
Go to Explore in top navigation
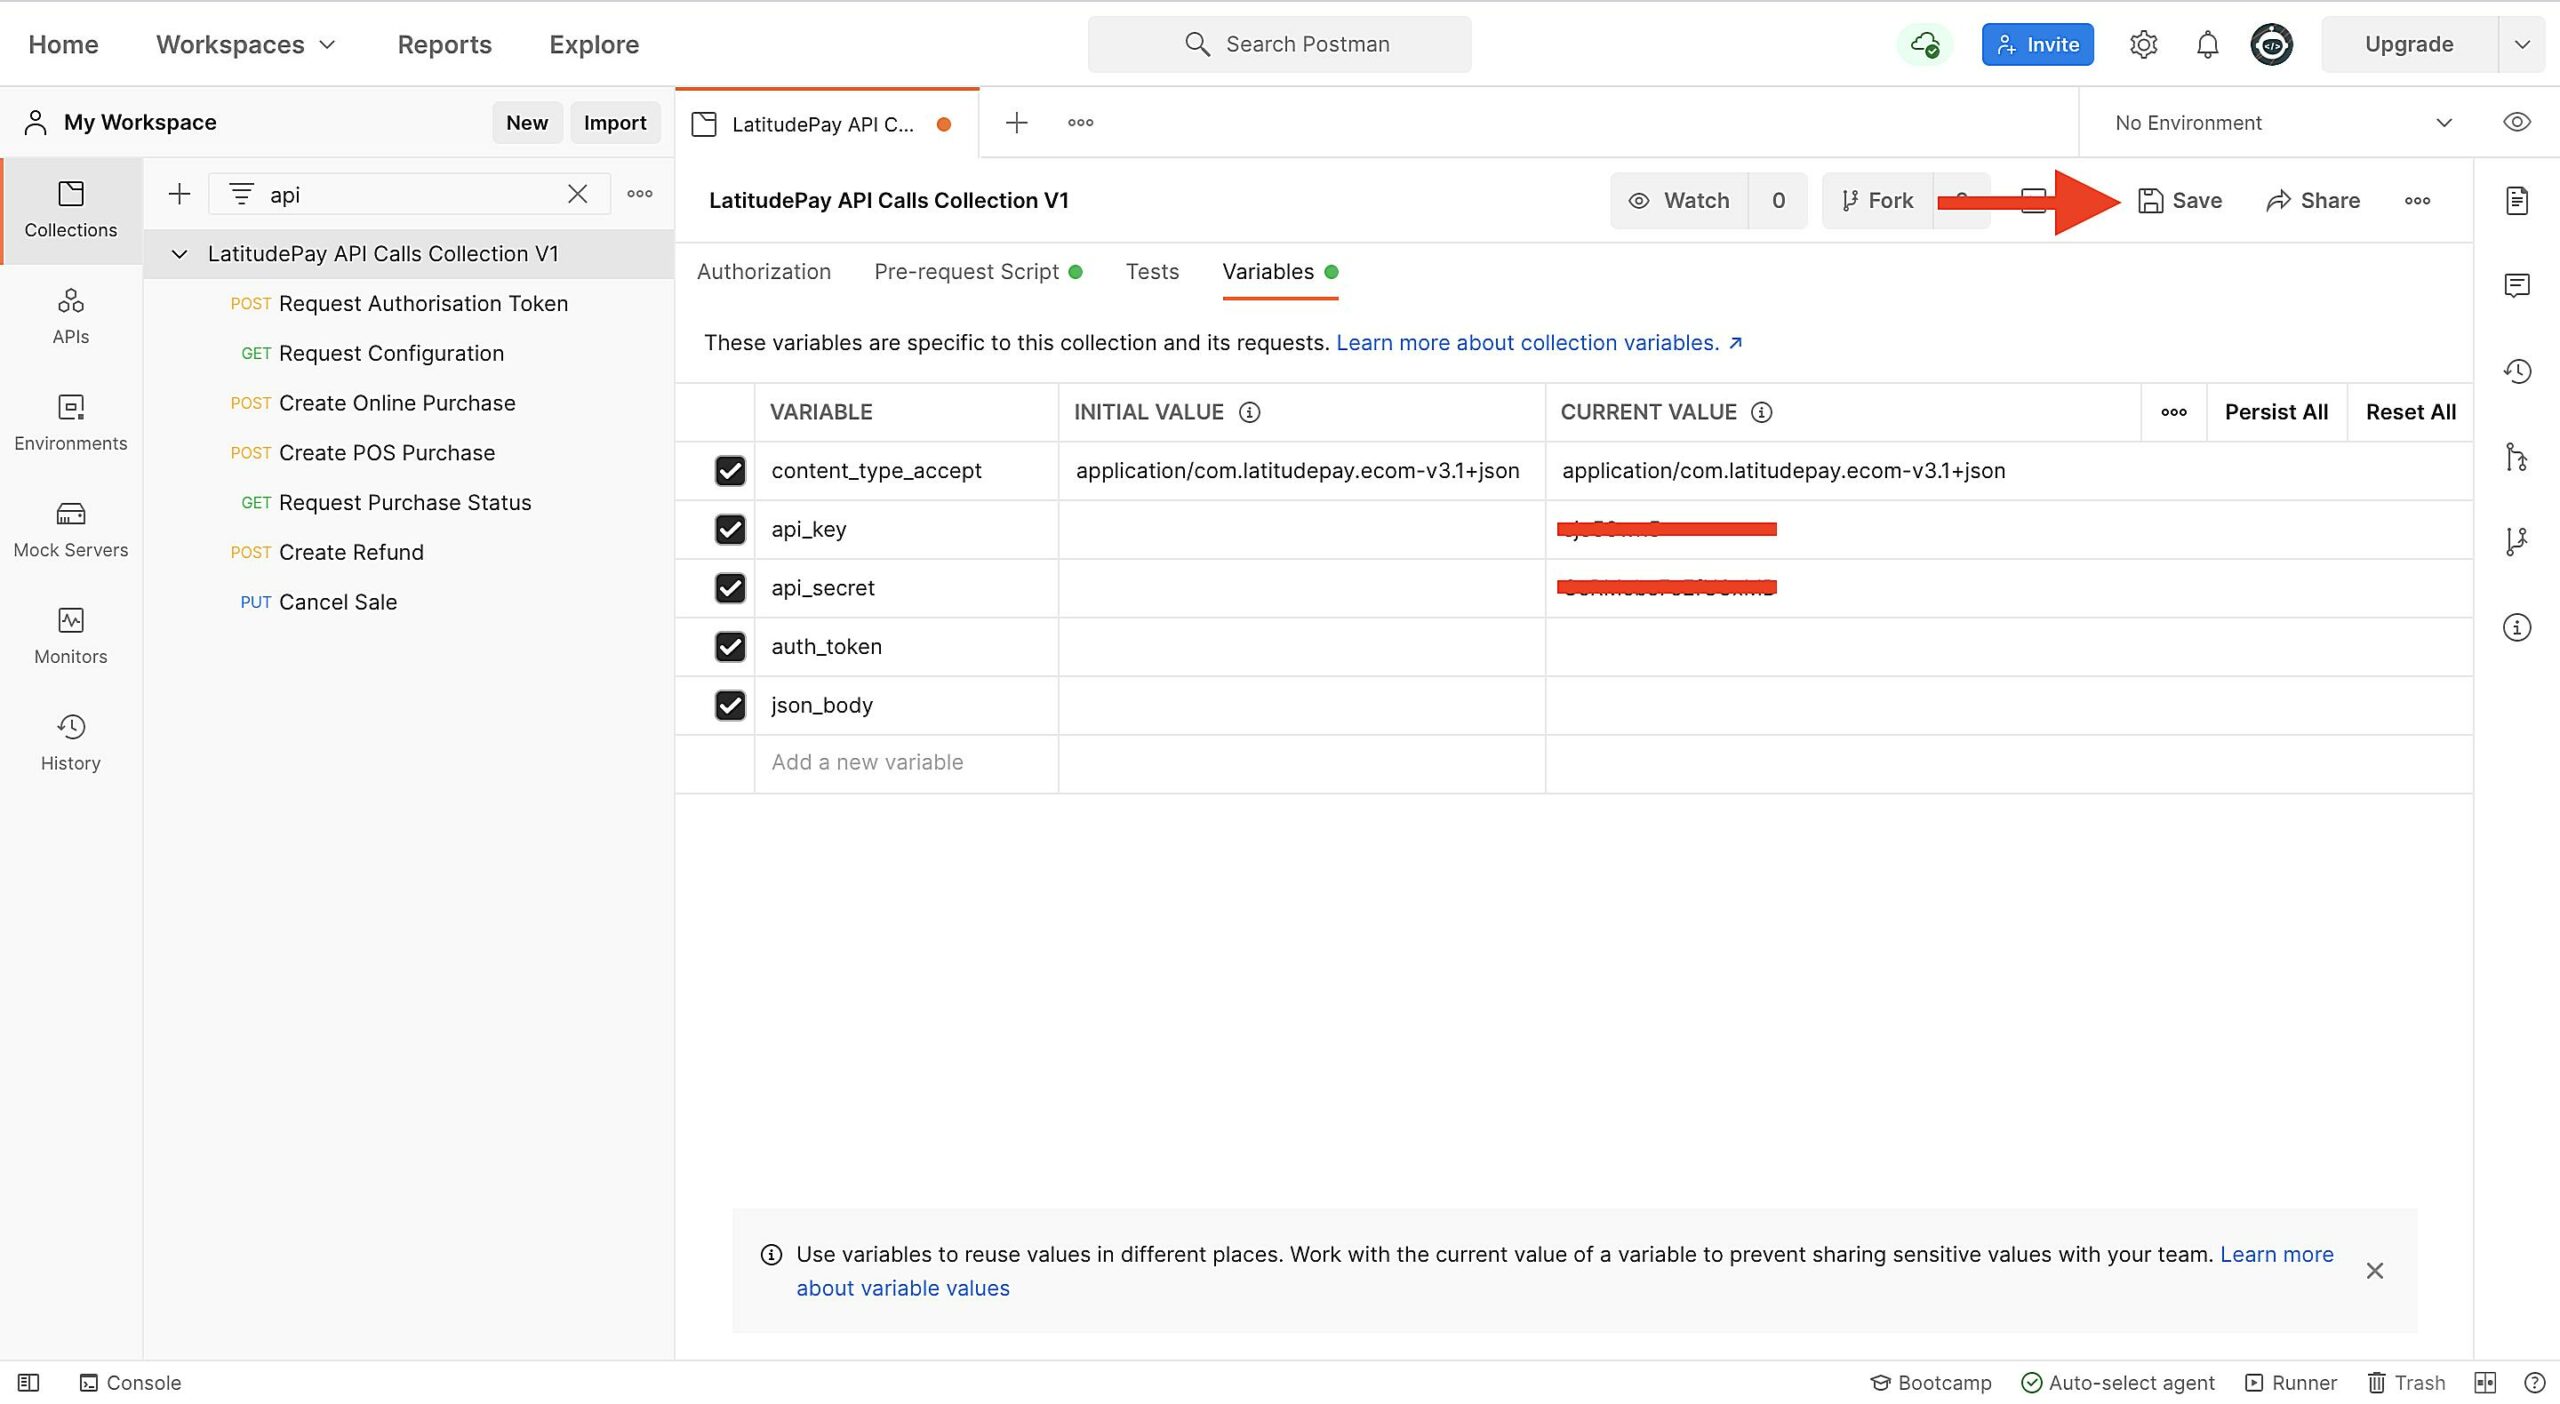tap(594, 44)
